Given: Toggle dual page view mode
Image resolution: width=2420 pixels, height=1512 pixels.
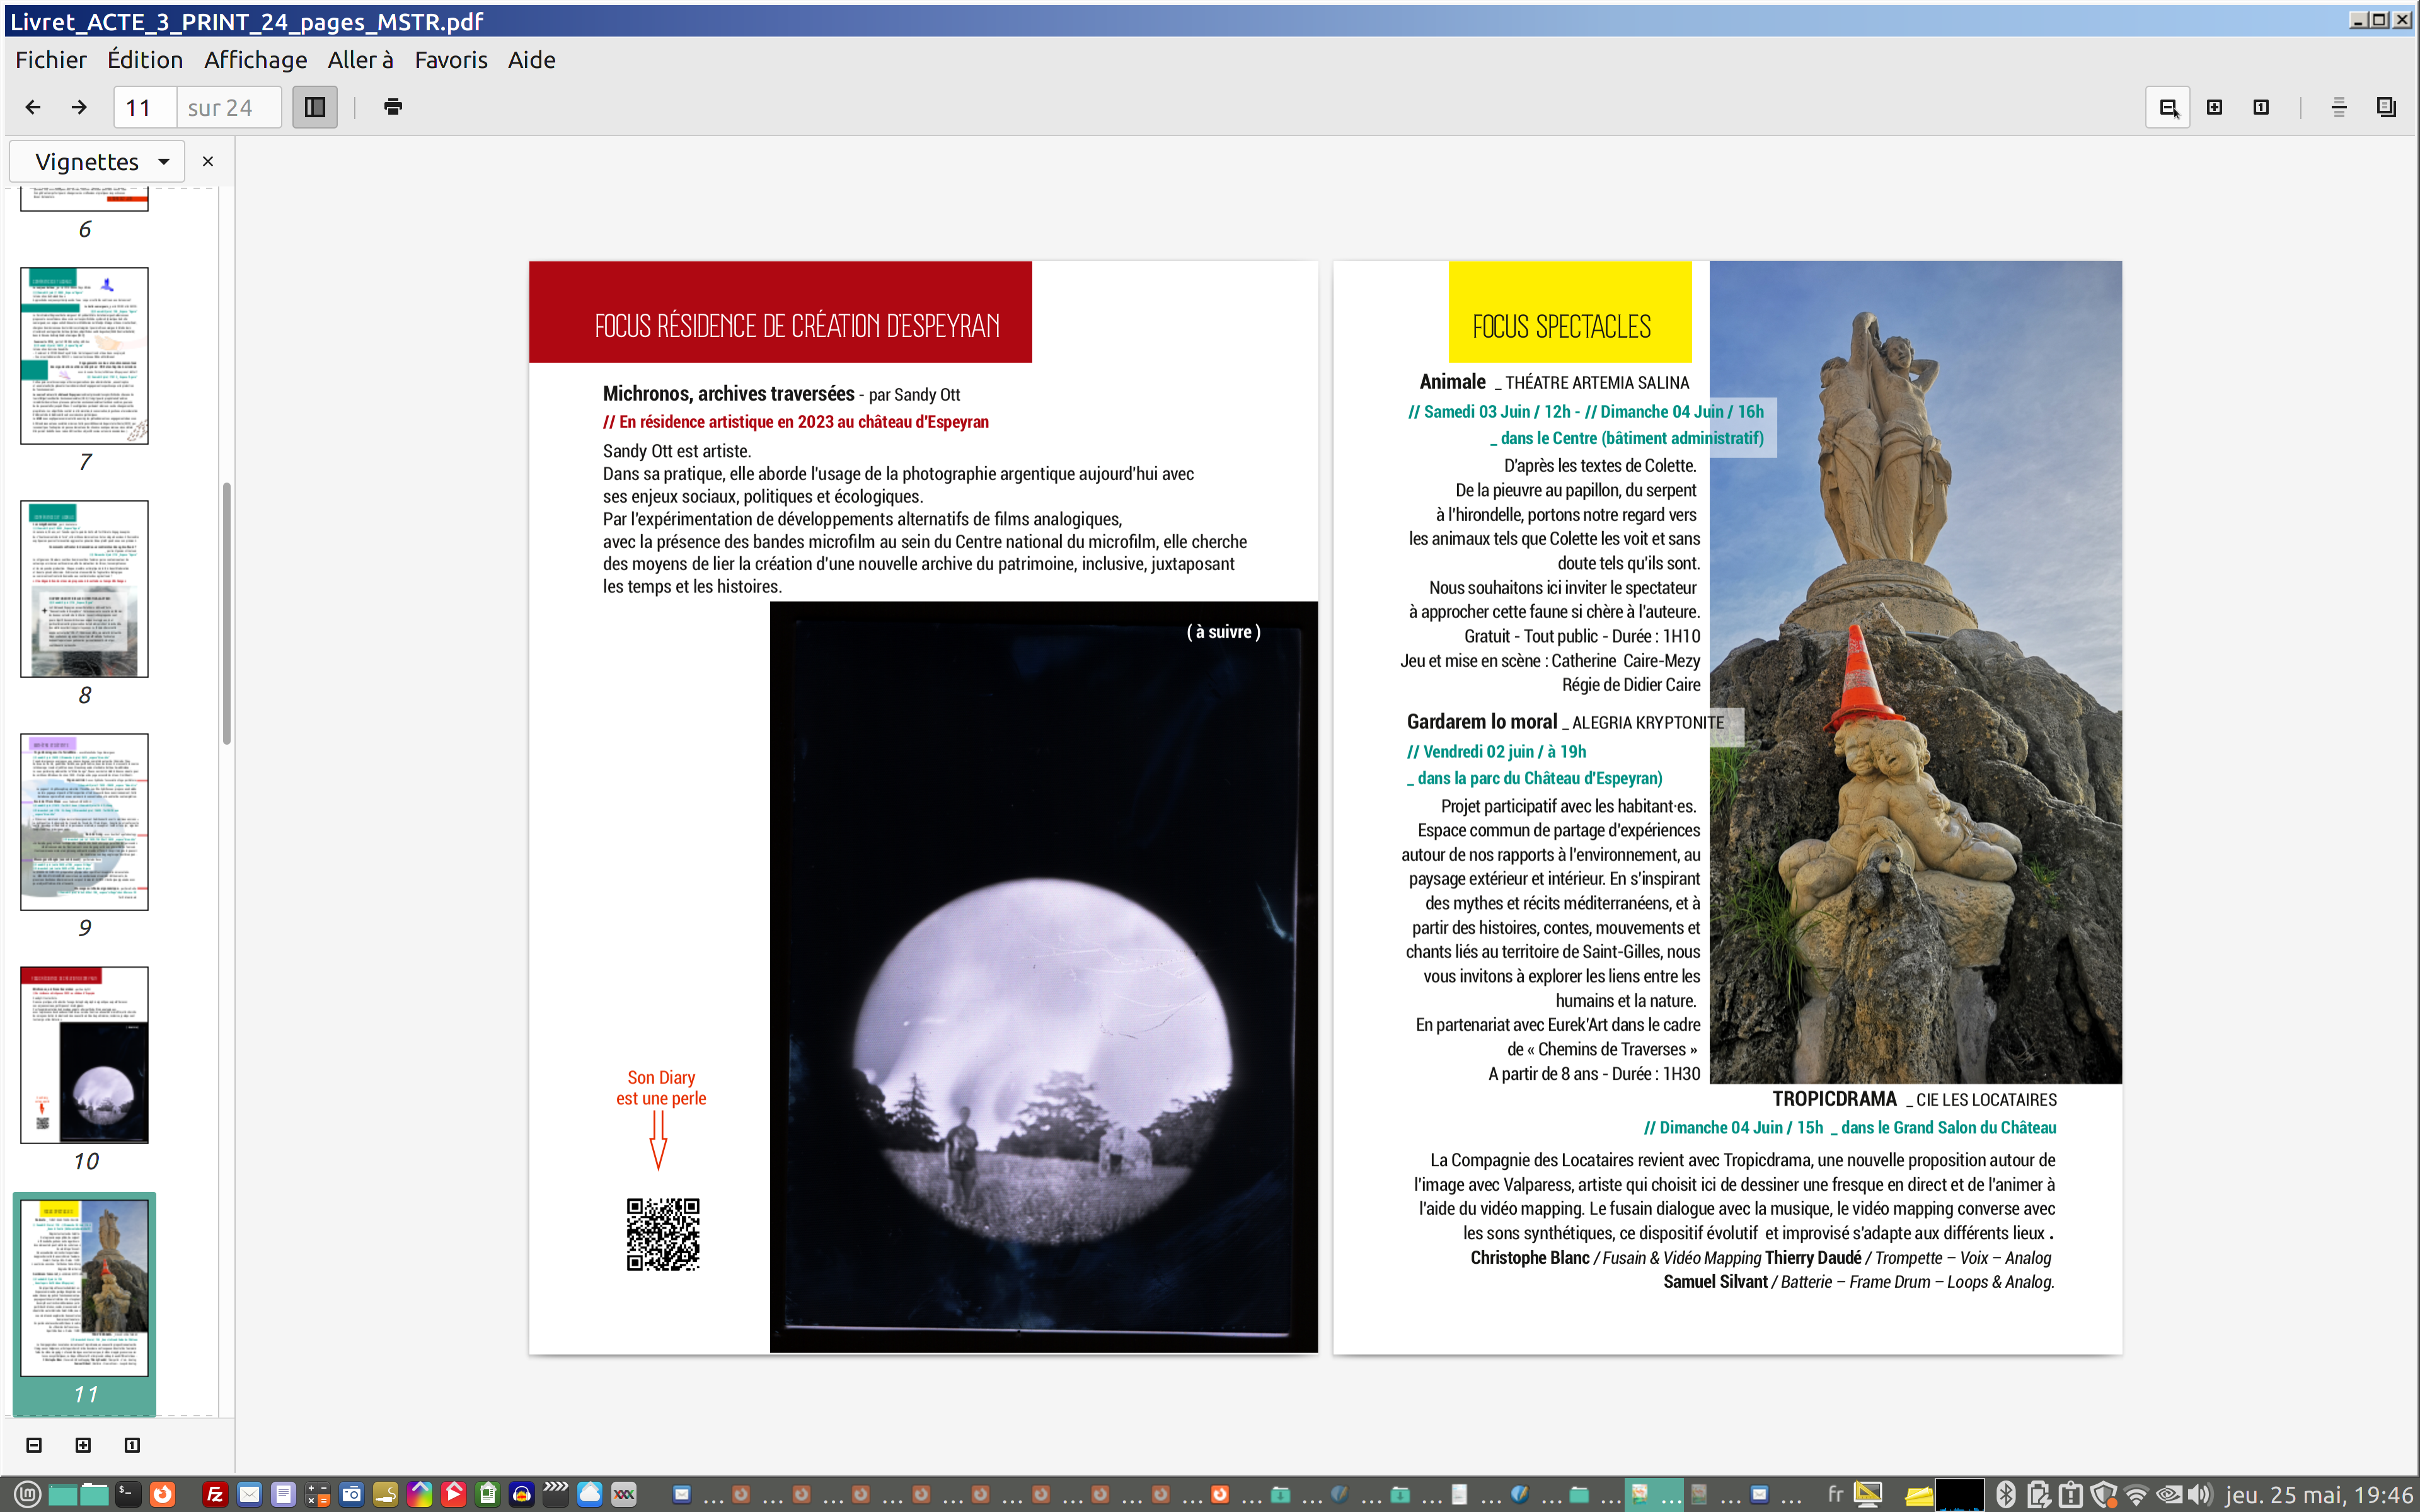Looking at the screenshot, I should pos(2386,107).
